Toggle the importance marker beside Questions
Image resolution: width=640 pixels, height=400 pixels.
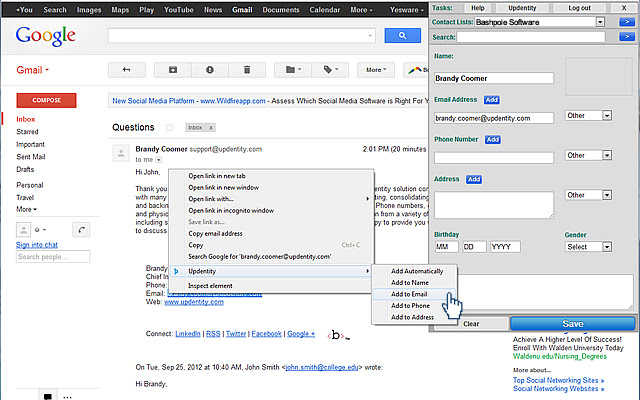[x=170, y=128]
